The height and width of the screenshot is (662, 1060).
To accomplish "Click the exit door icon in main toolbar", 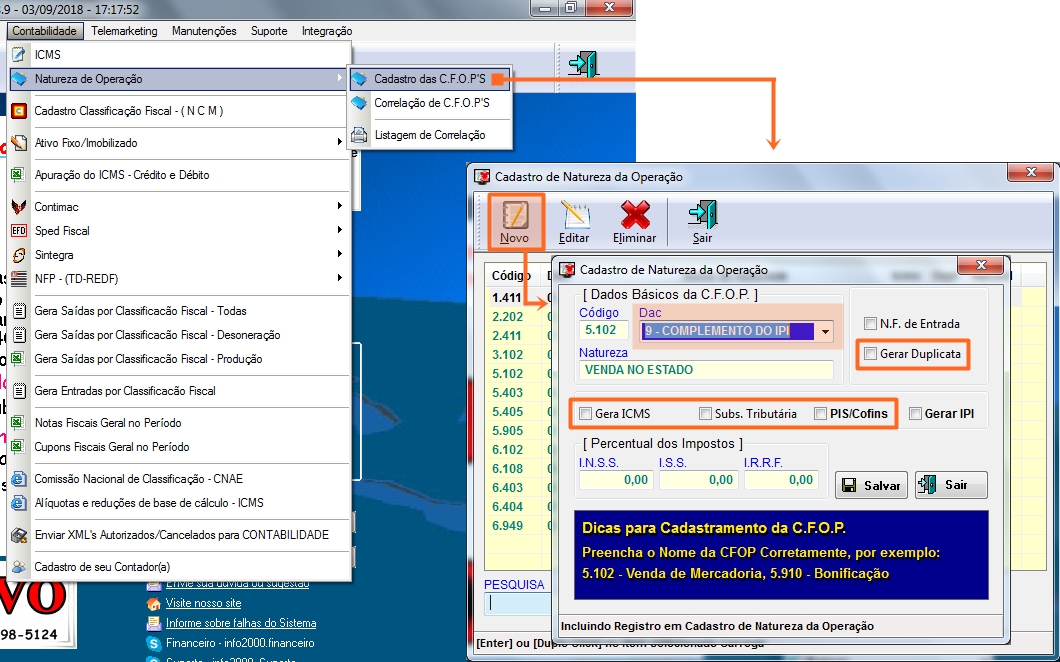I will coord(583,65).
